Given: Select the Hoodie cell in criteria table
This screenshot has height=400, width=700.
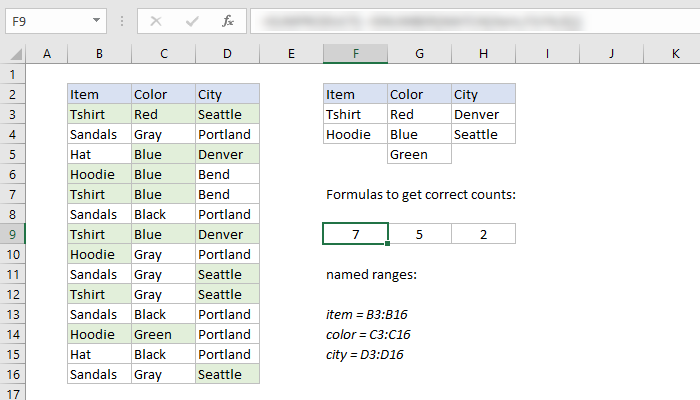Looking at the screenshot, I should (355, 134).
